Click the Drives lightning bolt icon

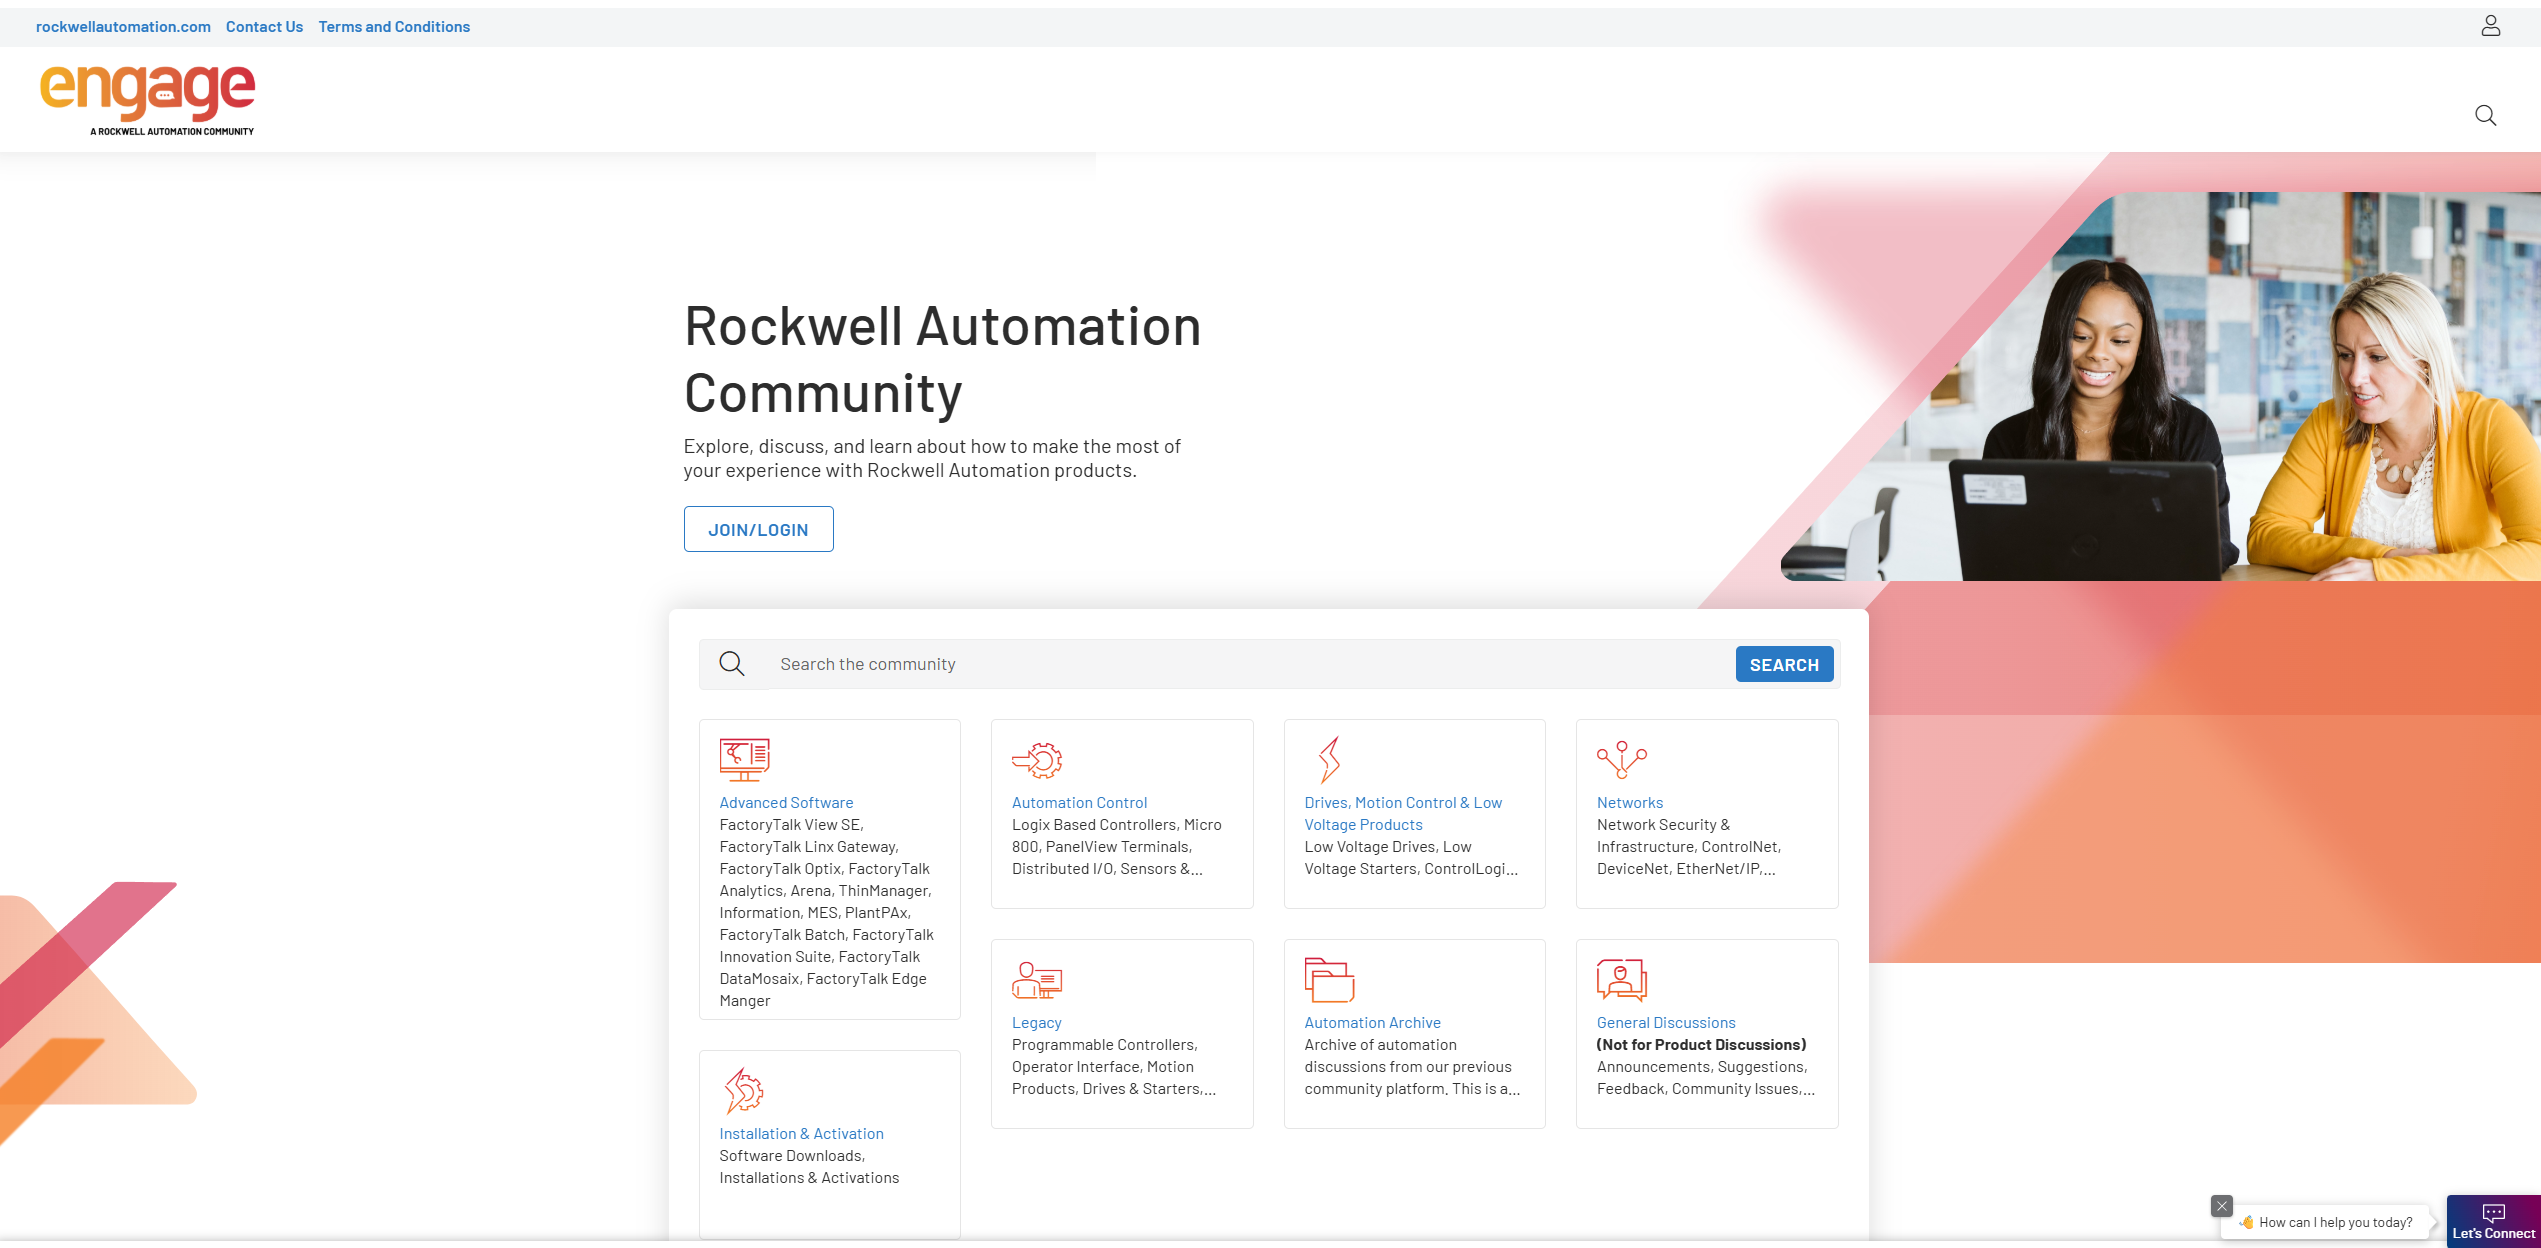[x=1328, y=760]
